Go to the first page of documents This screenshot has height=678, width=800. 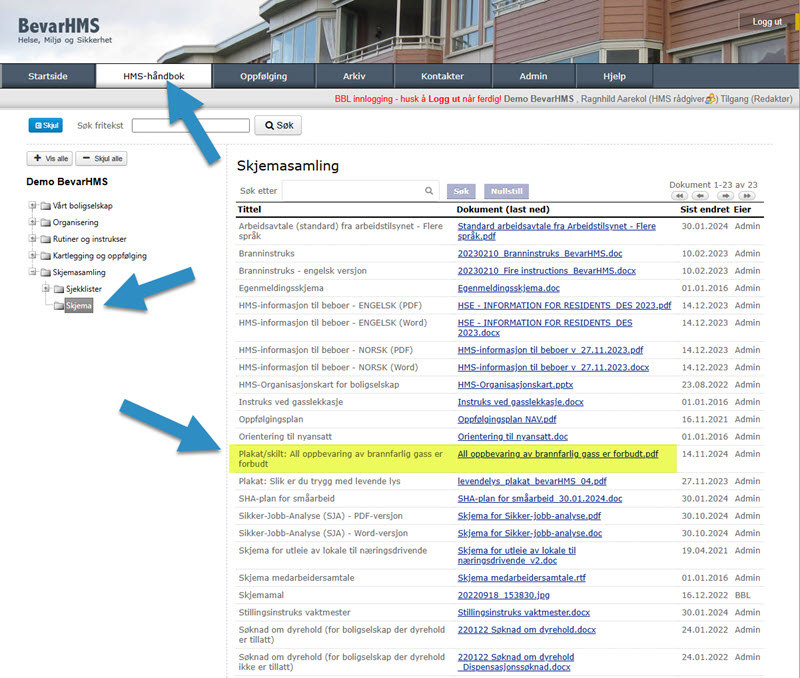(679, 196)
